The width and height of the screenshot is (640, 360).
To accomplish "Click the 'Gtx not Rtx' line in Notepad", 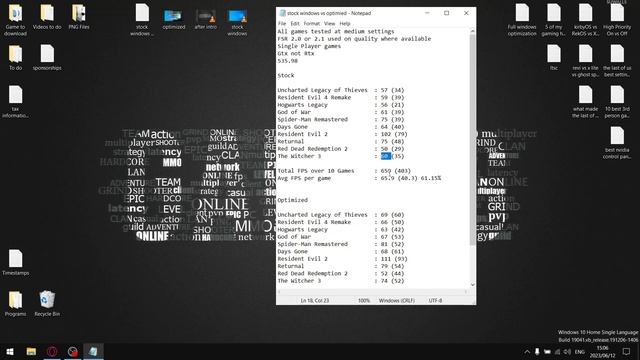I will point(296,53).
